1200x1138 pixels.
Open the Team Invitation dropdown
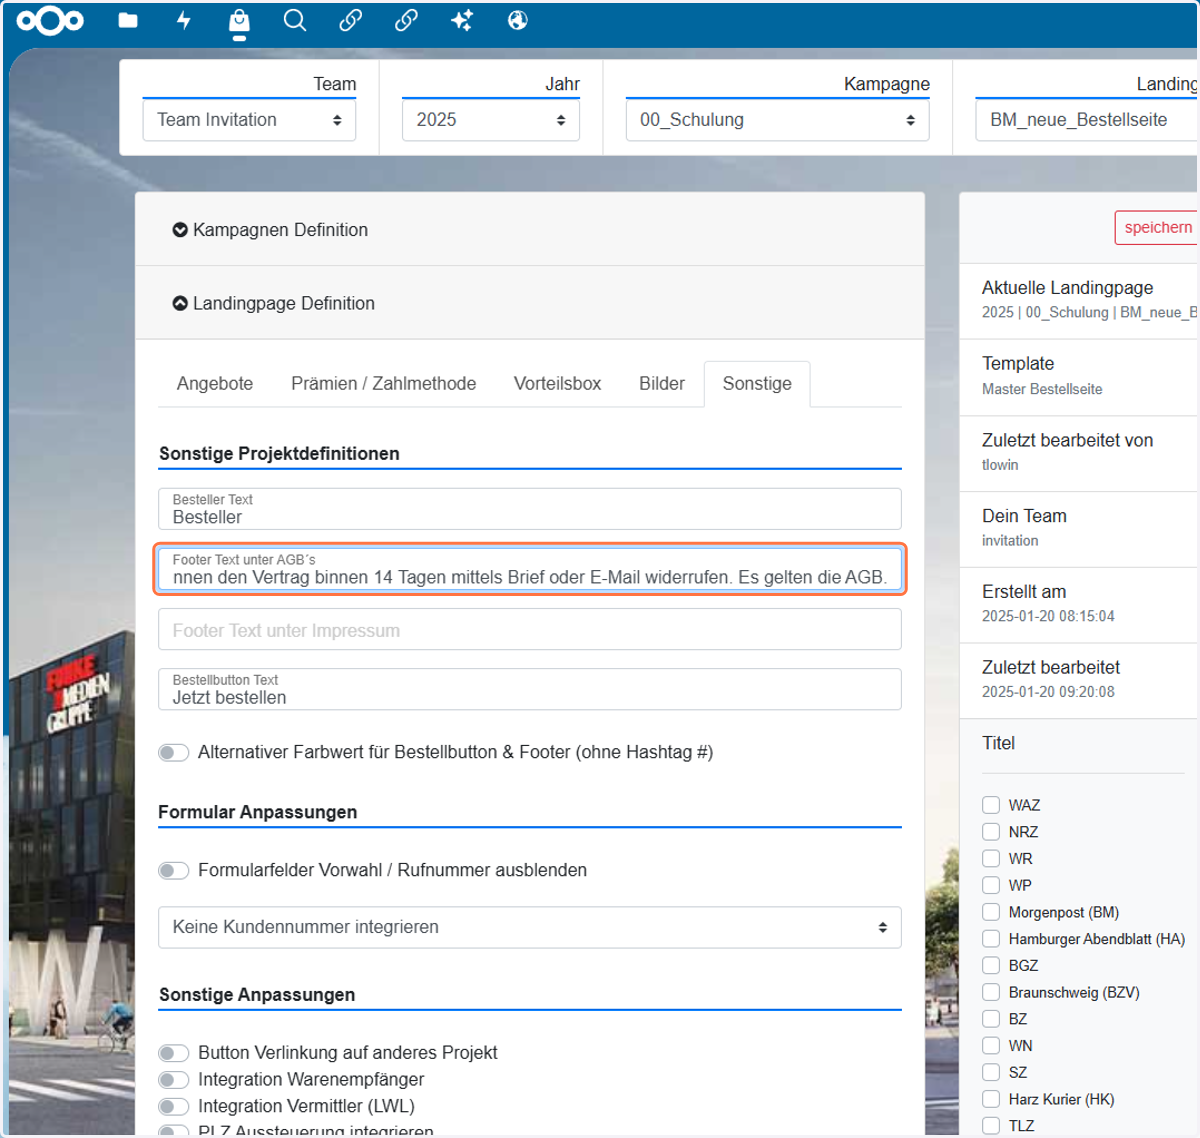click(249, 120)
